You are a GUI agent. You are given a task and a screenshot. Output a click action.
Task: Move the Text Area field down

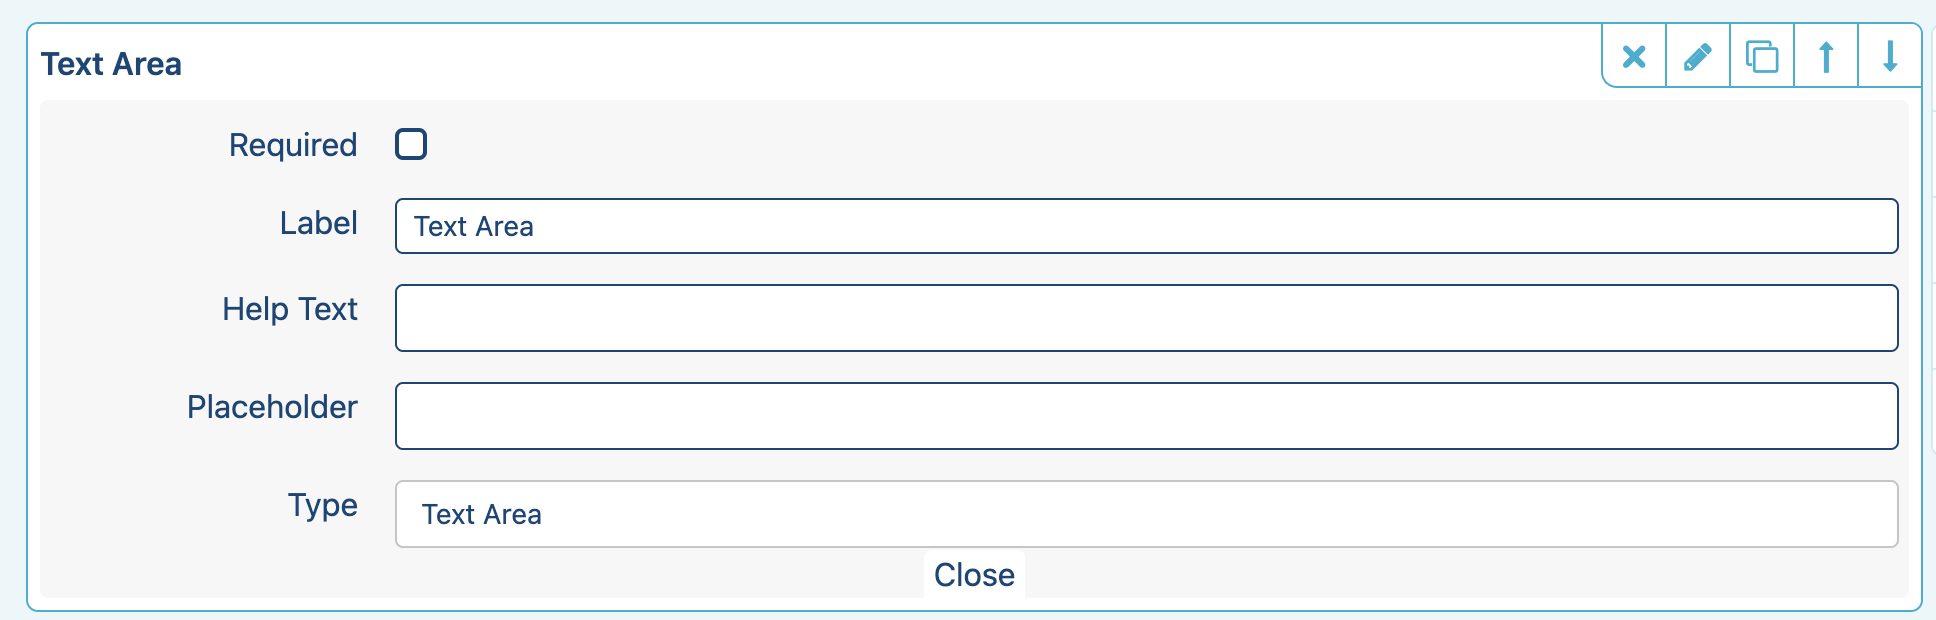tap(1890, 57)
